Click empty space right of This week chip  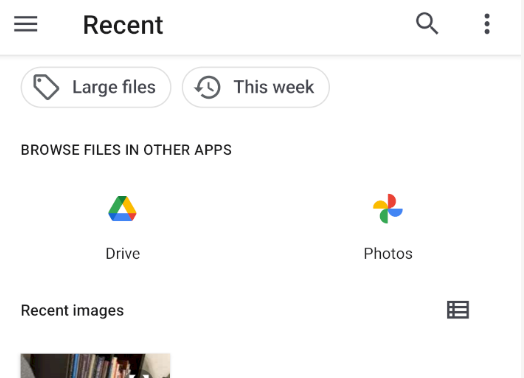(424, 87)
